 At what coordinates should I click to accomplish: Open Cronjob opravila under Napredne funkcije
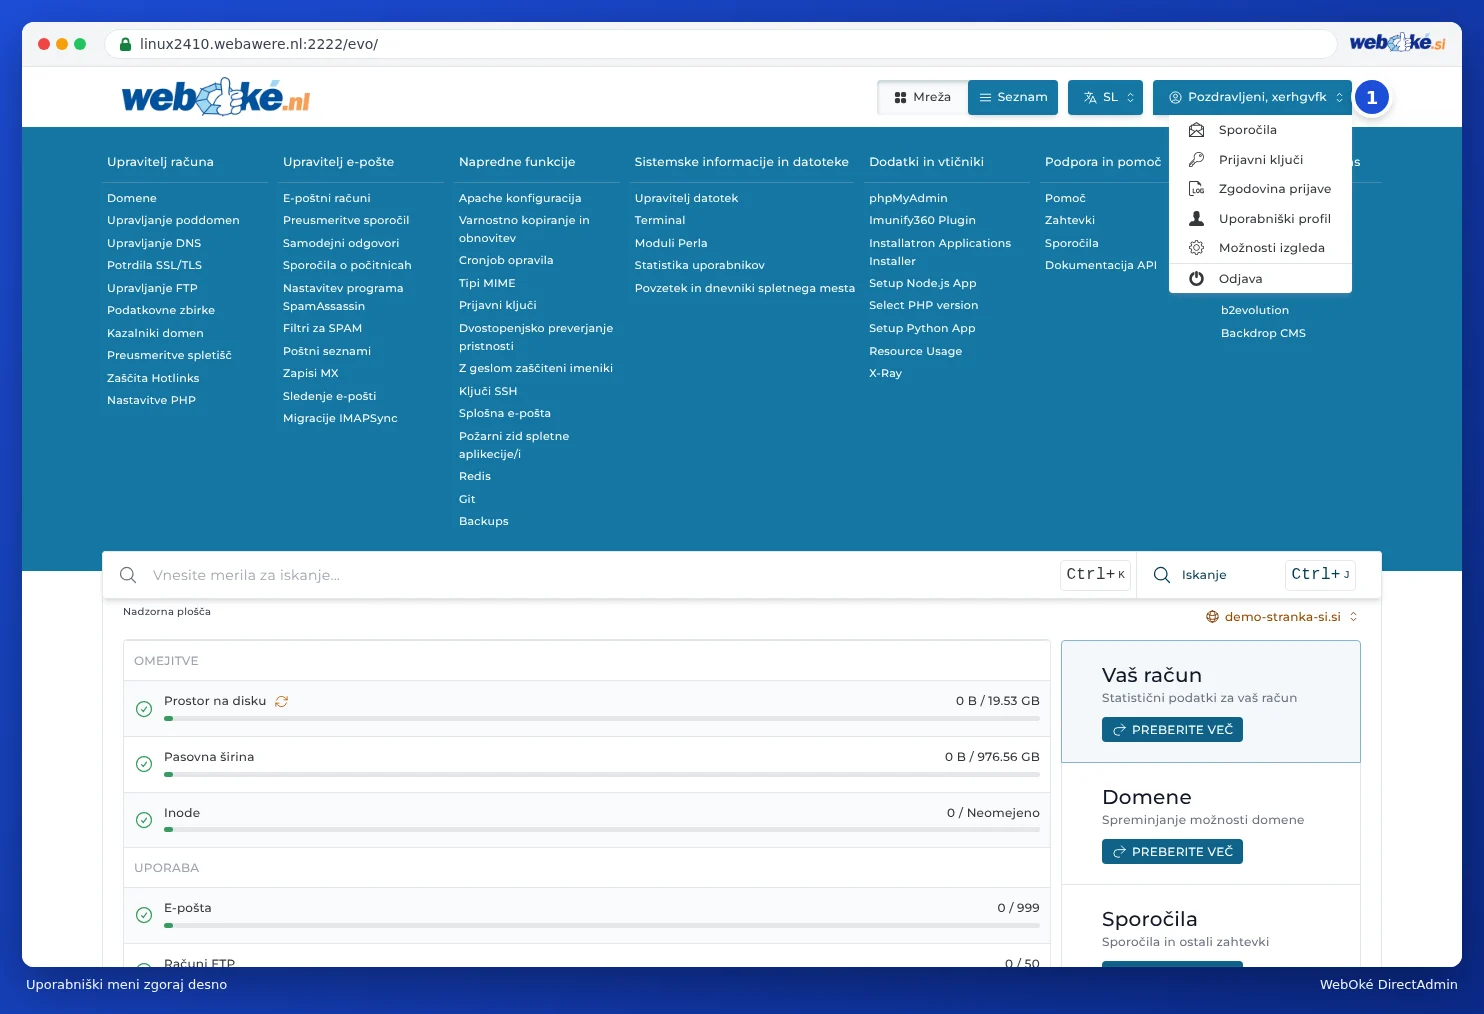(506, 260)
